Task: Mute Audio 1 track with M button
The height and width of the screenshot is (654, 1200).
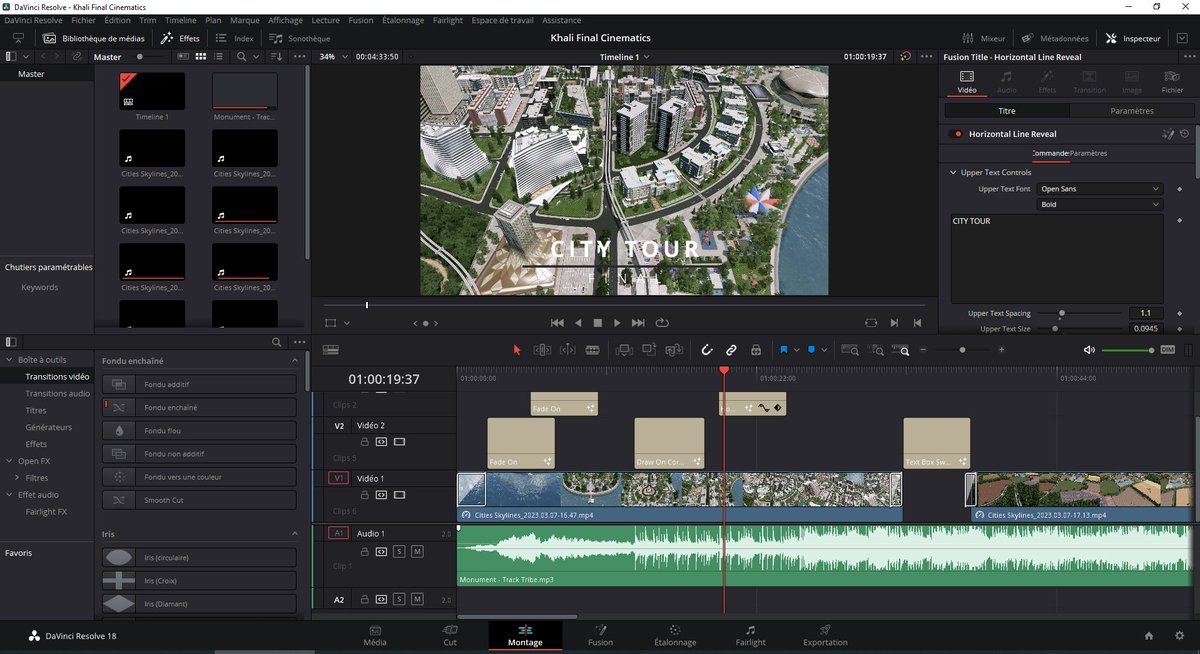Action: 417,551
